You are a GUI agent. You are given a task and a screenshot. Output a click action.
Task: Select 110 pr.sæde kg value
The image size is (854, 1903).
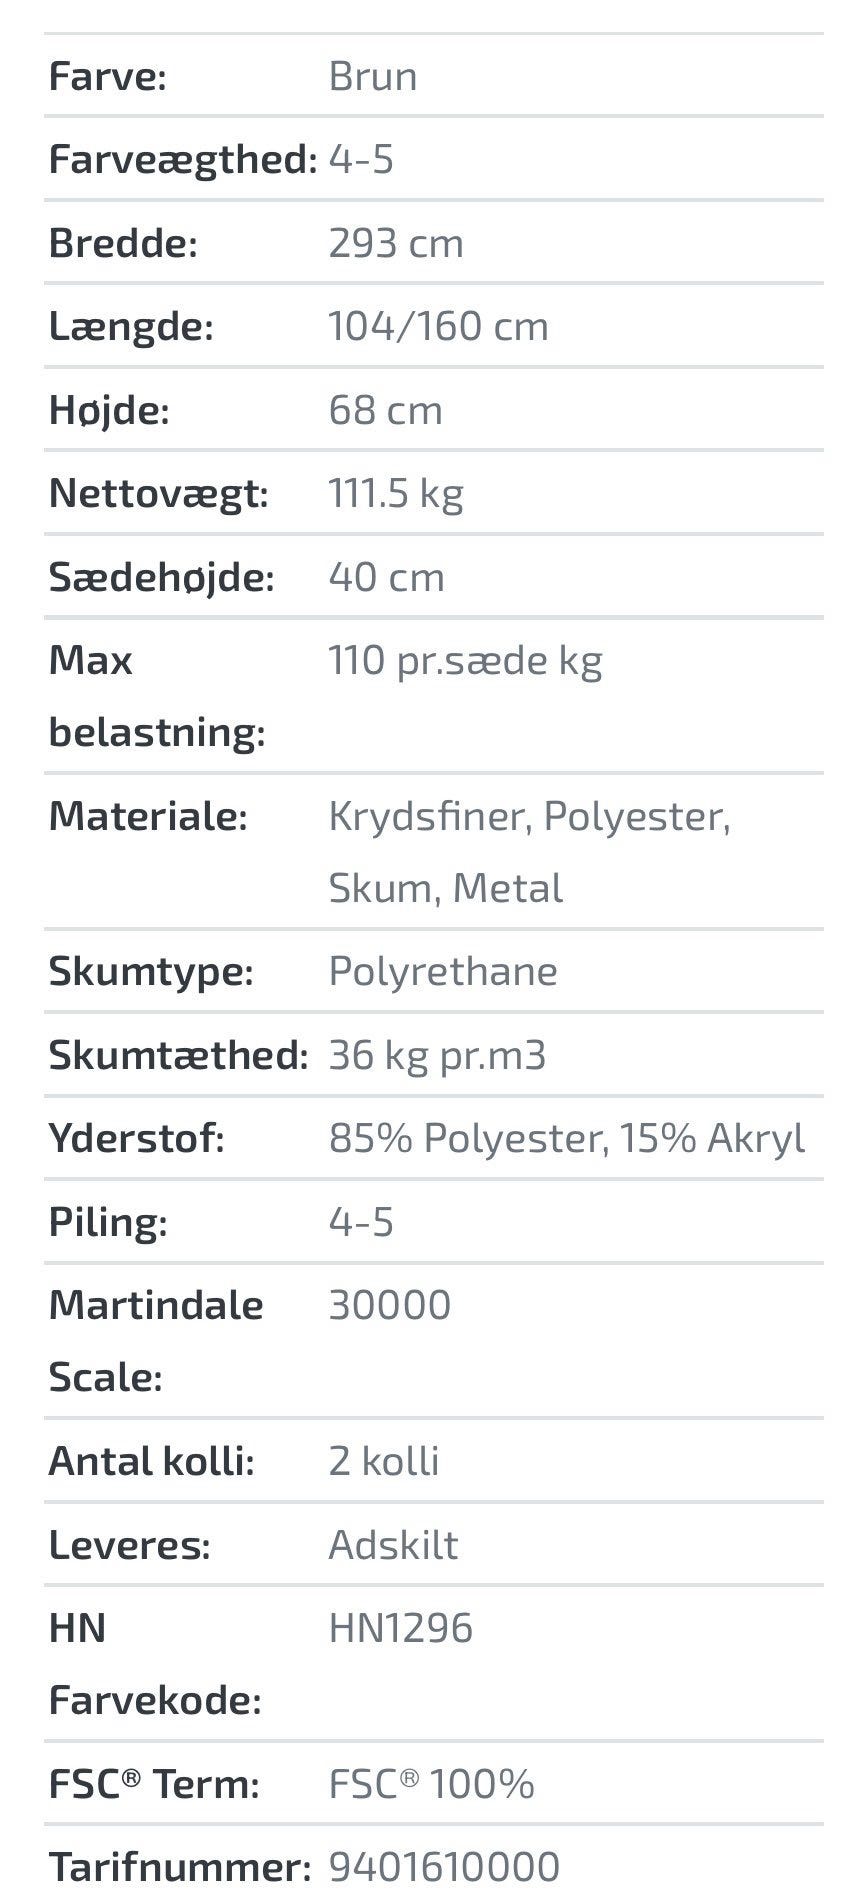[465, 661]
